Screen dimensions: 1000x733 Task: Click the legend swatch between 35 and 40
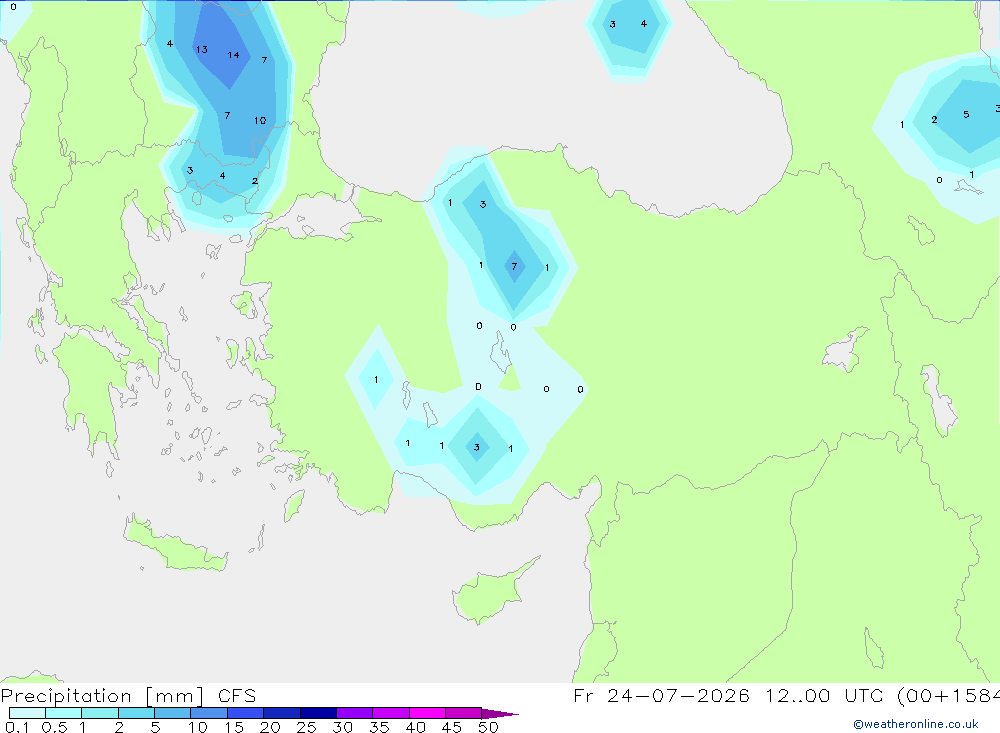pos(390,713)
